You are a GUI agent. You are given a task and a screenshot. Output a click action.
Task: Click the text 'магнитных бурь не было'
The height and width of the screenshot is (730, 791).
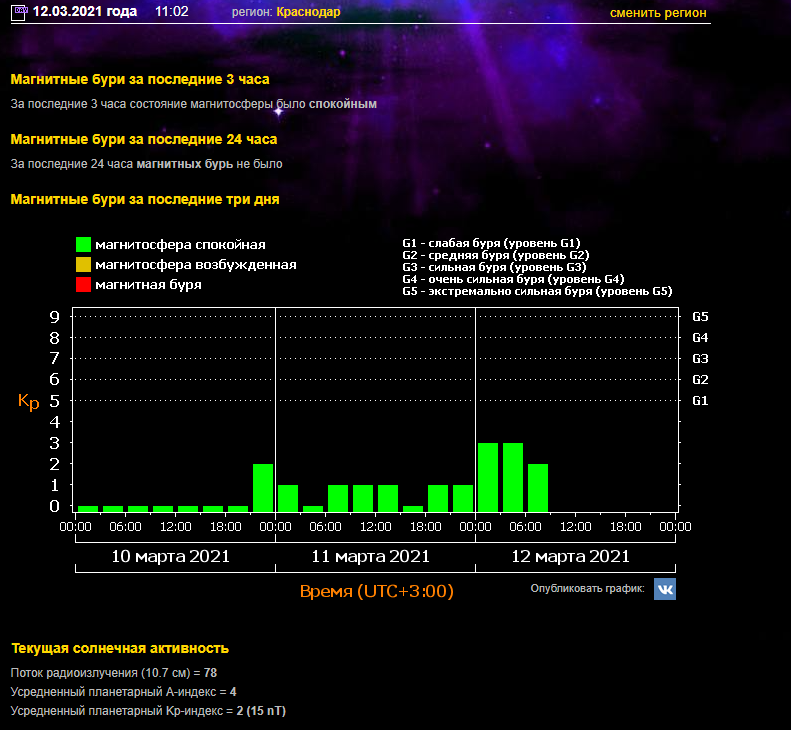click(x=209, y=164)
